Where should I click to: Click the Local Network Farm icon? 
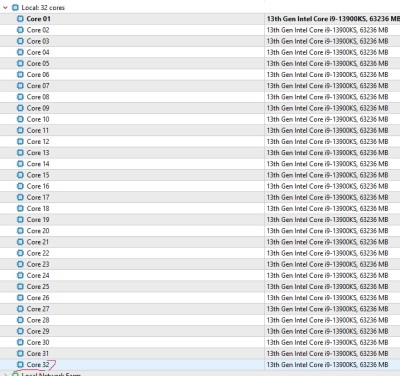click(x=15, y=374)
